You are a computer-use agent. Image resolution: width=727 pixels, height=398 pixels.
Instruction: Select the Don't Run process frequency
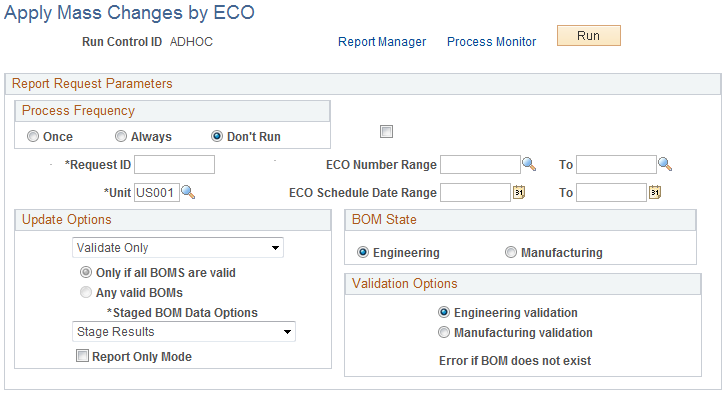pyautogui.click(x=217, y=136)
